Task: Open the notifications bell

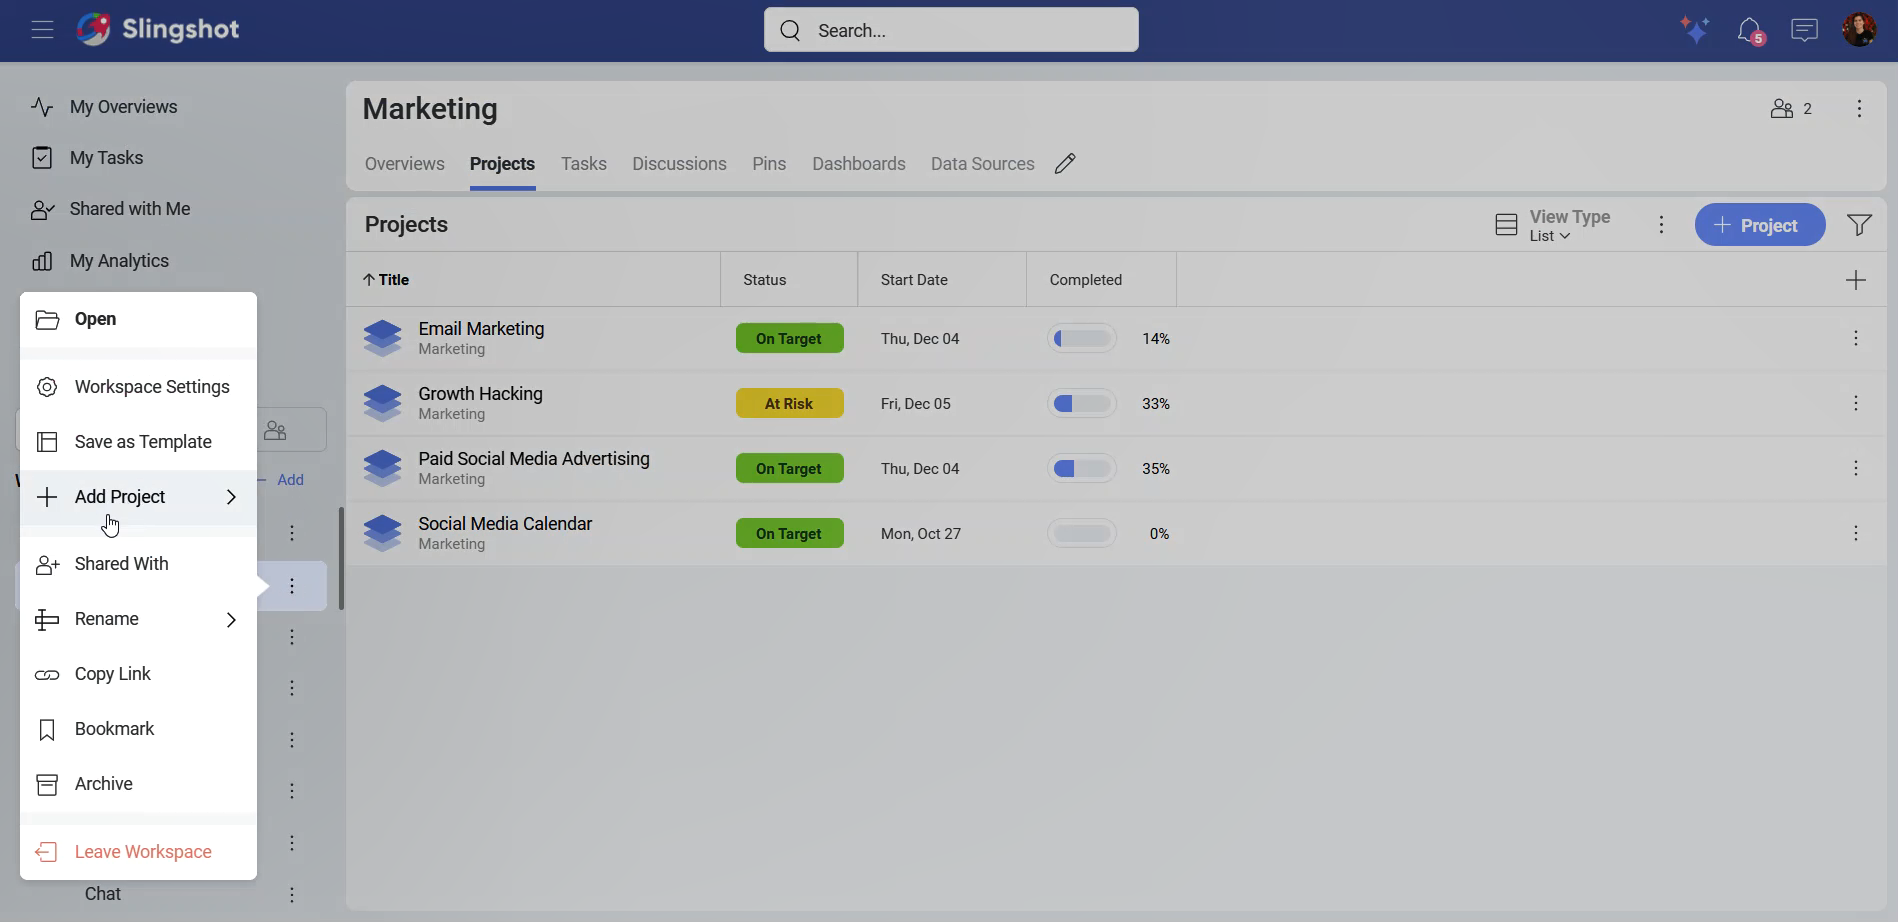Action: [1750, 30]
